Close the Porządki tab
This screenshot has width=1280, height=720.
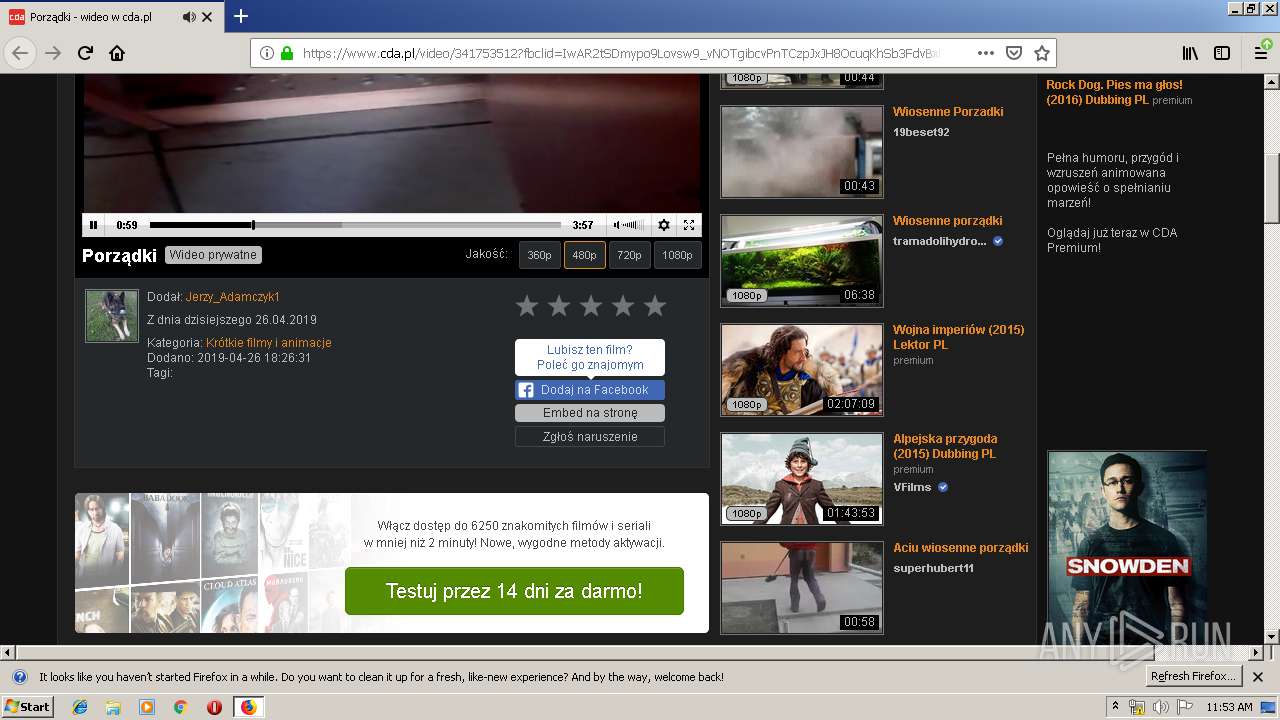pos(207,17)
